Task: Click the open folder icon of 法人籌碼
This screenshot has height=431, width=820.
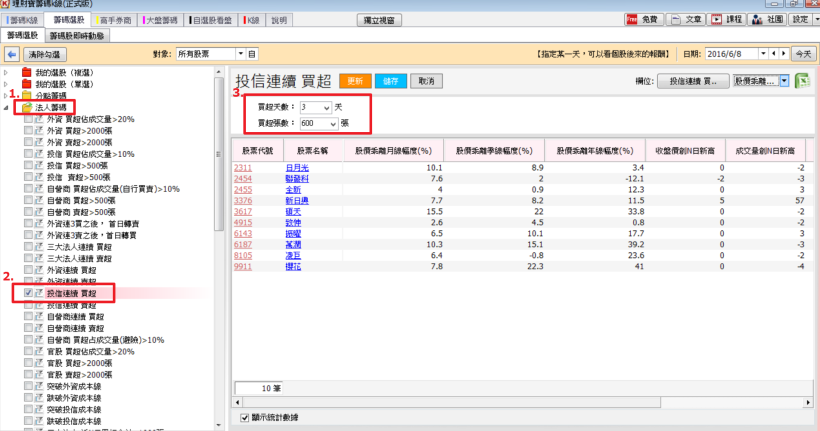Action: [x=27, y=107]
